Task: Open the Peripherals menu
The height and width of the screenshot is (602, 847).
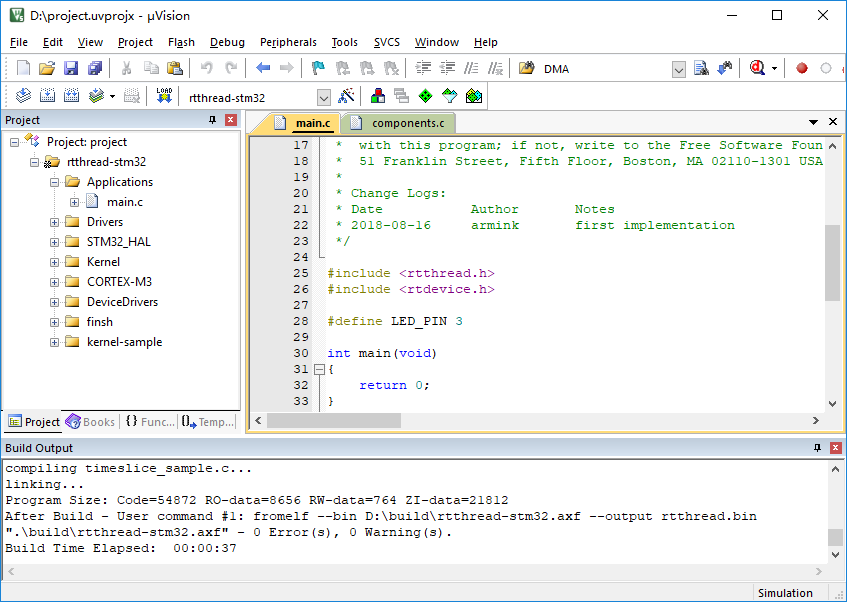Action: point(288,42)
